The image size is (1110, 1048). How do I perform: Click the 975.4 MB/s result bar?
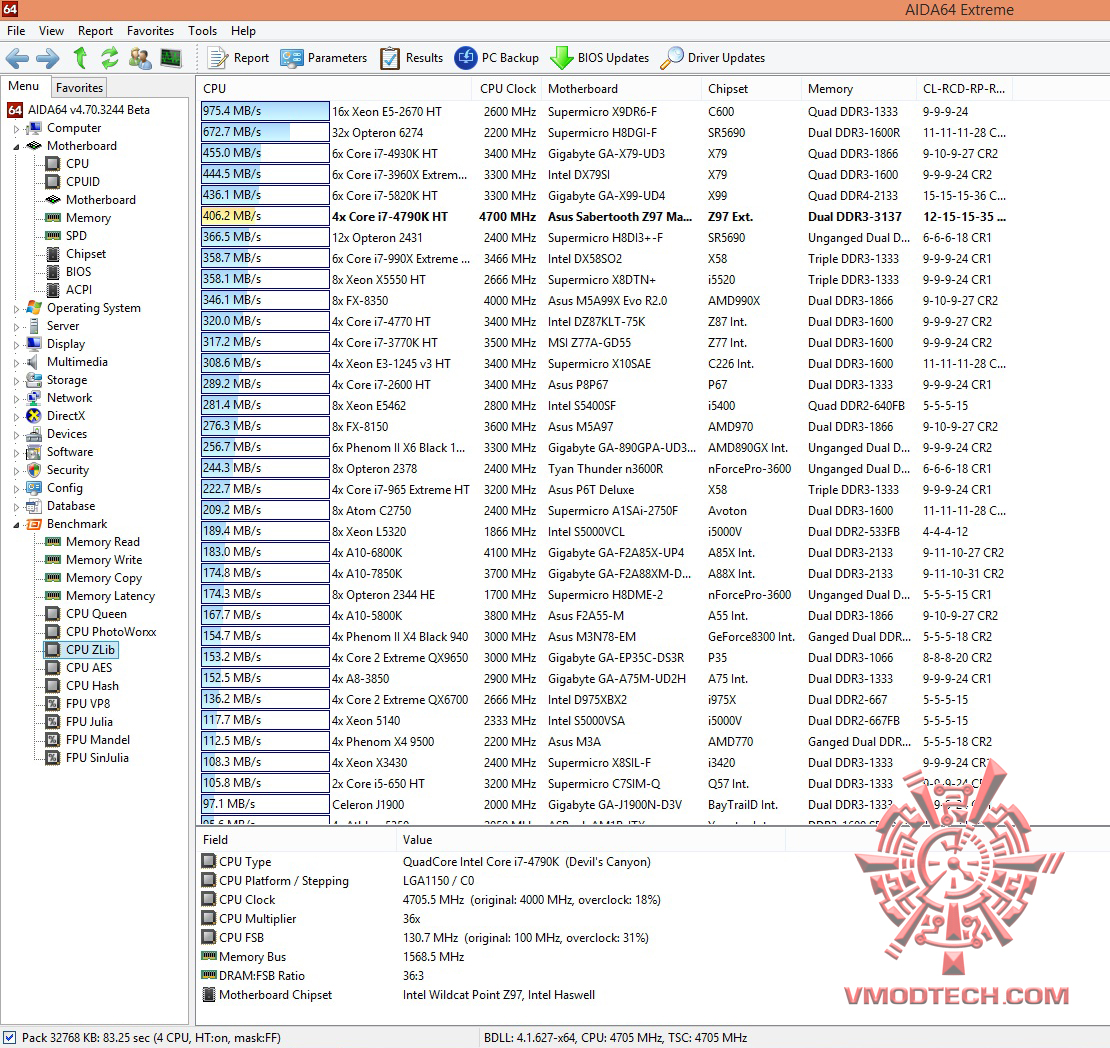tap(265, 111)
